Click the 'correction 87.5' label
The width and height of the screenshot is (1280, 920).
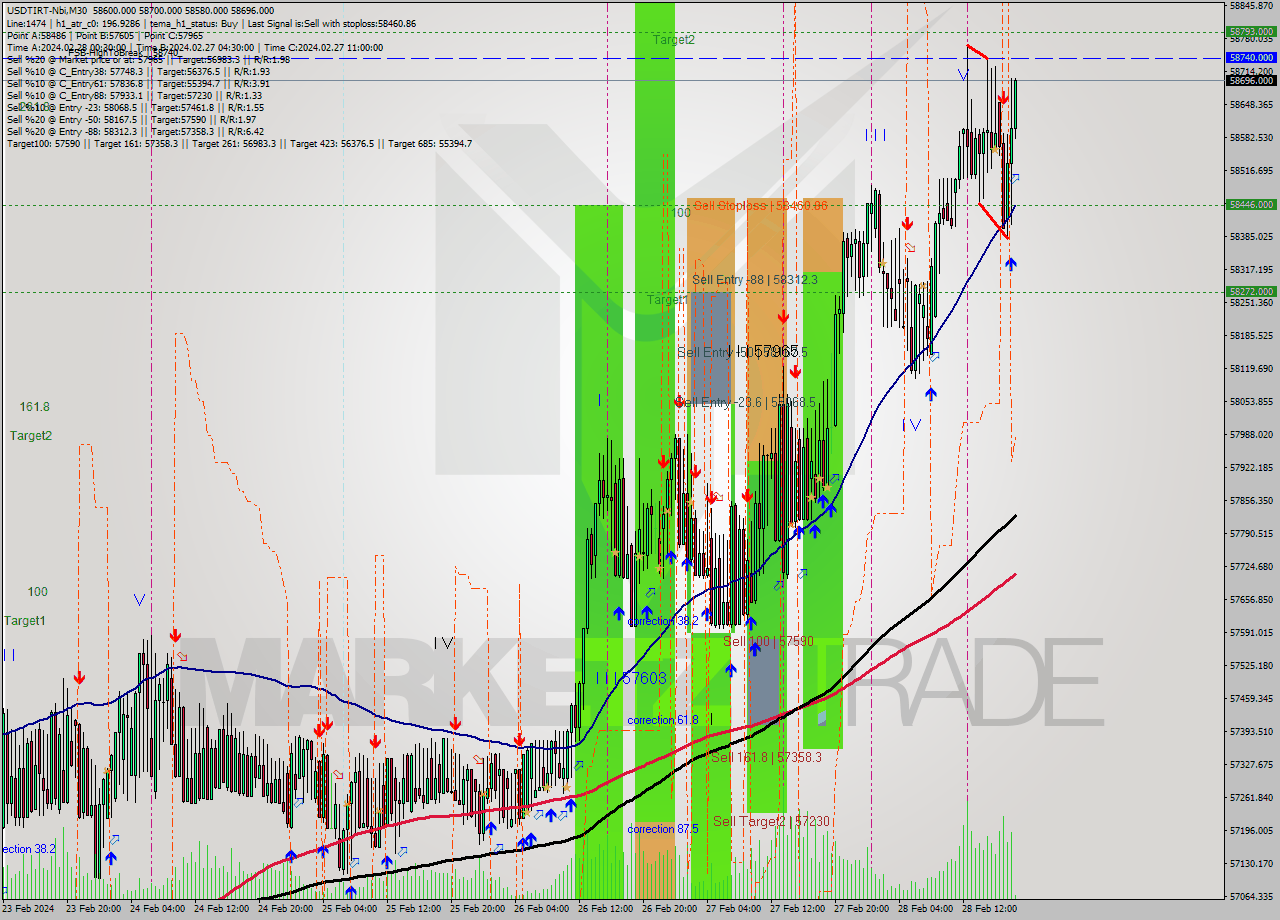(x=663, y=829)
